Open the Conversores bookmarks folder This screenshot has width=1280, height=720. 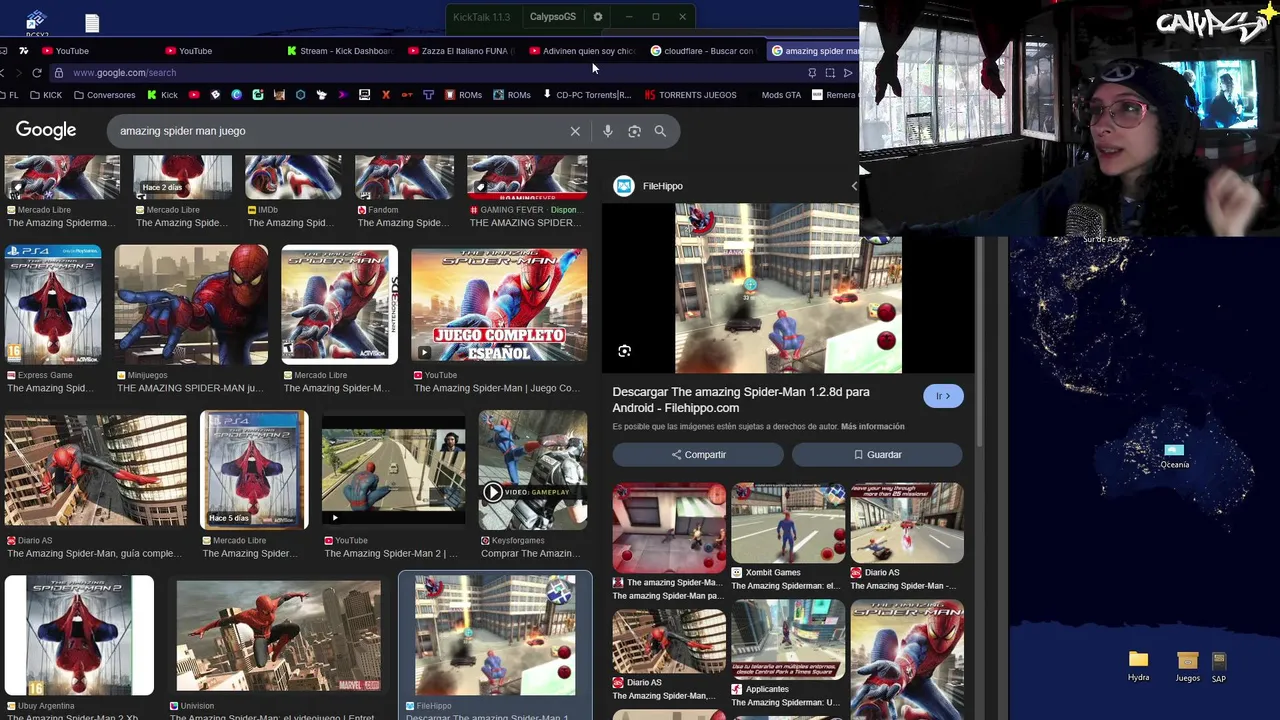(x=104, y=95)
